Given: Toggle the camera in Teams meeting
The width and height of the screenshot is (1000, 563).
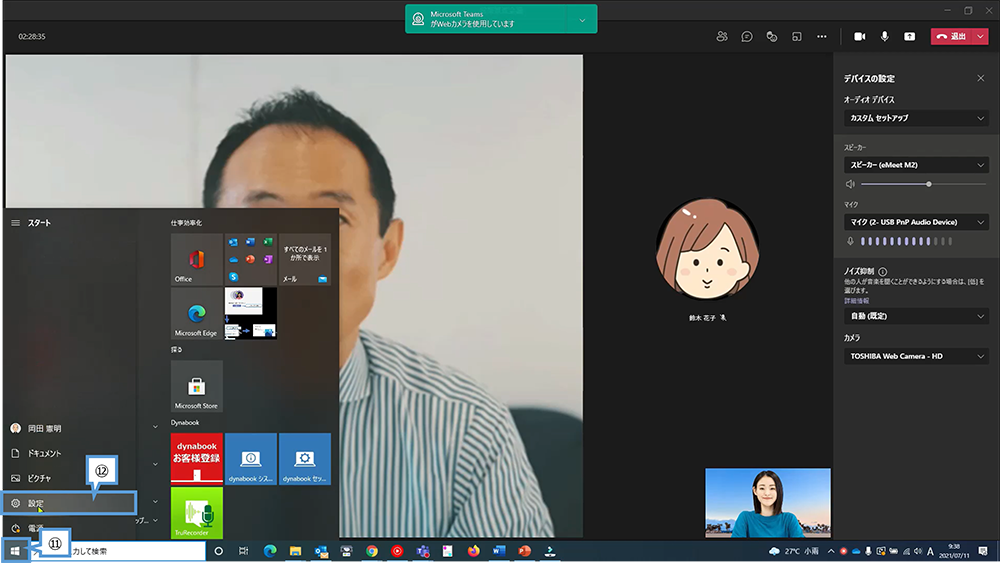Looking at the screenshot, I should (x=860, y=36).
